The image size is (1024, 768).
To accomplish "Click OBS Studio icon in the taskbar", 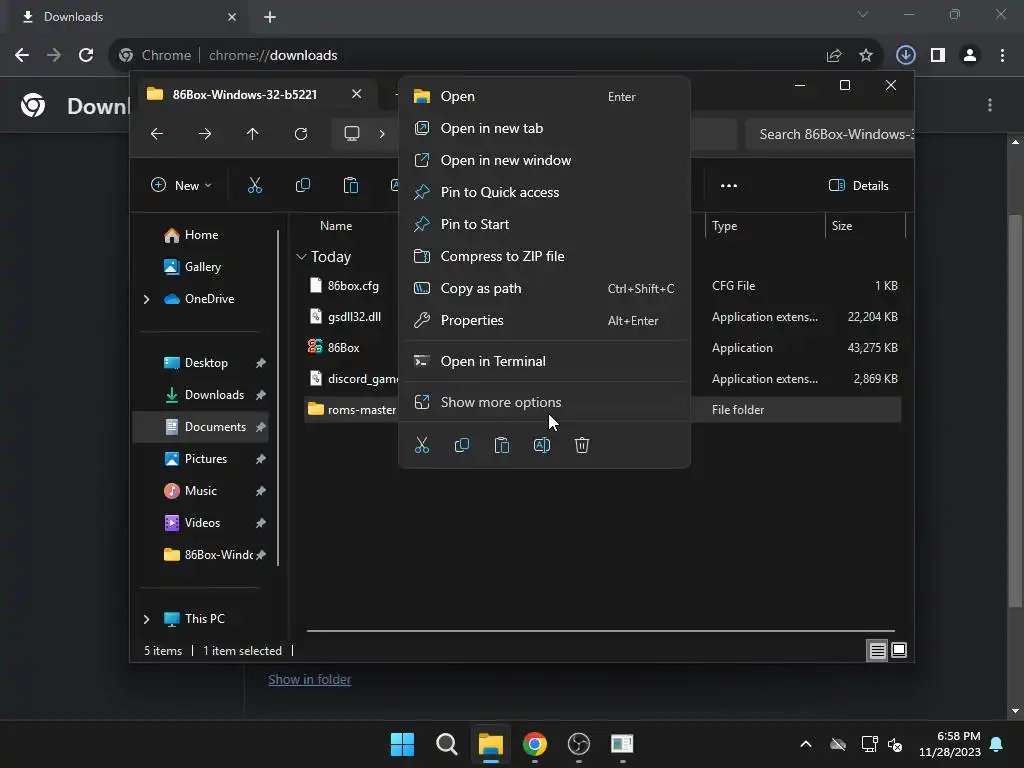I will pos(579,744).
